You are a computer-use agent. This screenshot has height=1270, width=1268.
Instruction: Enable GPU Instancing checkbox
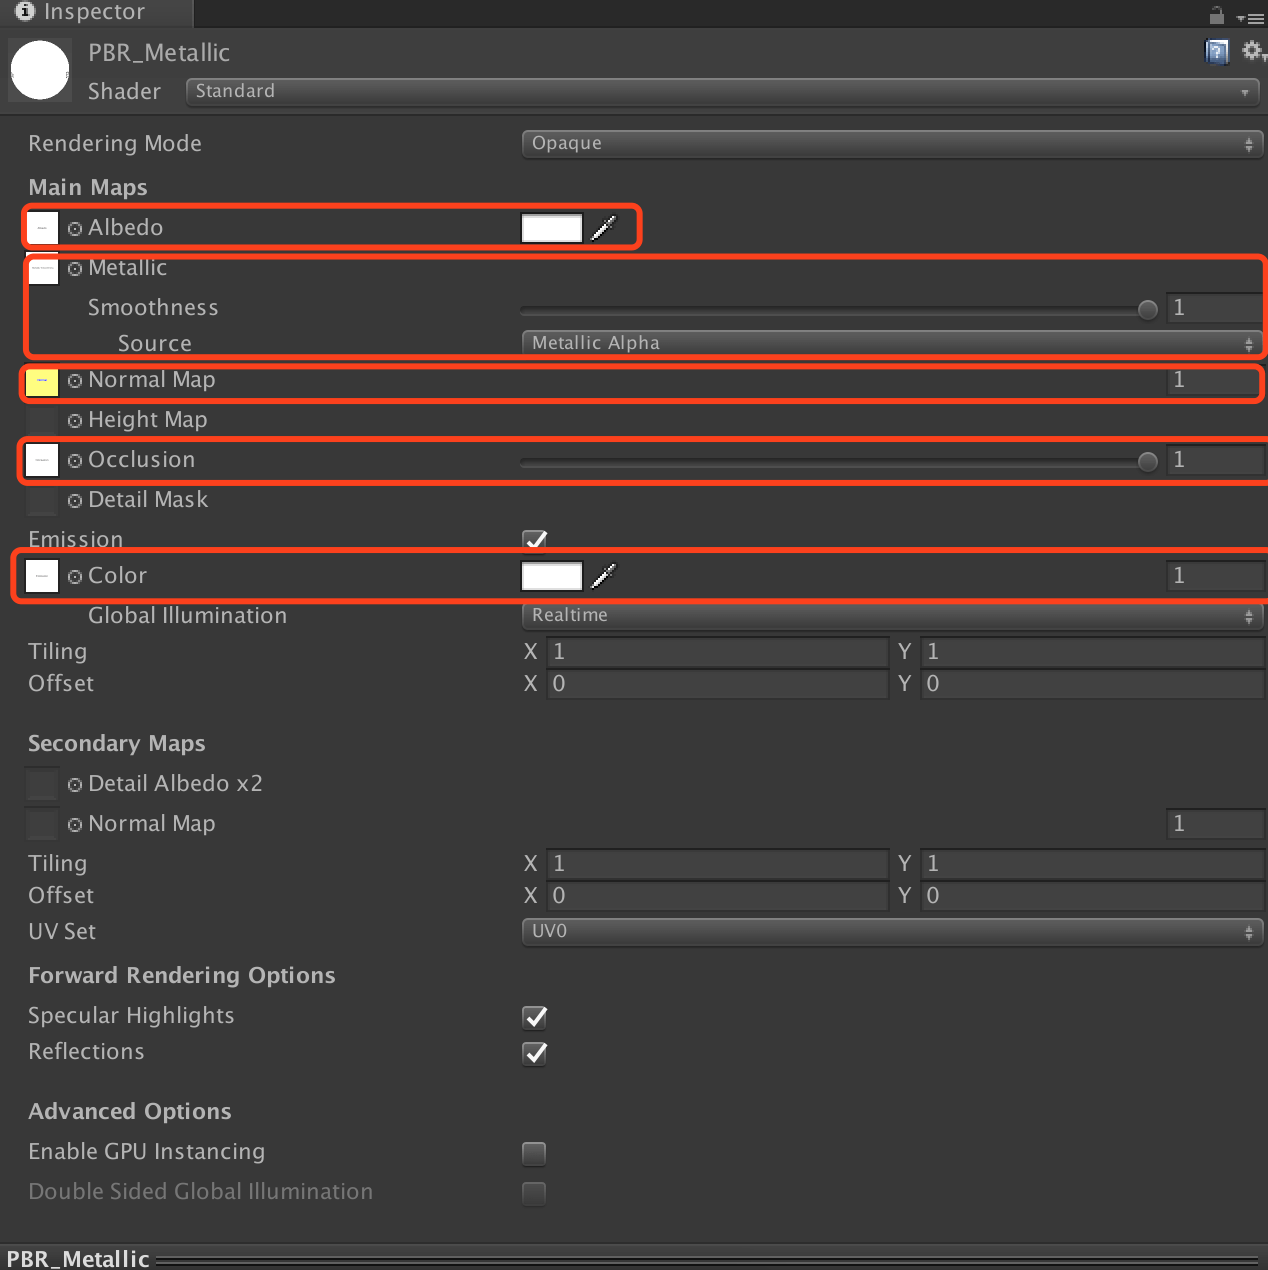pyautogui.click(x=534, y=1153)
